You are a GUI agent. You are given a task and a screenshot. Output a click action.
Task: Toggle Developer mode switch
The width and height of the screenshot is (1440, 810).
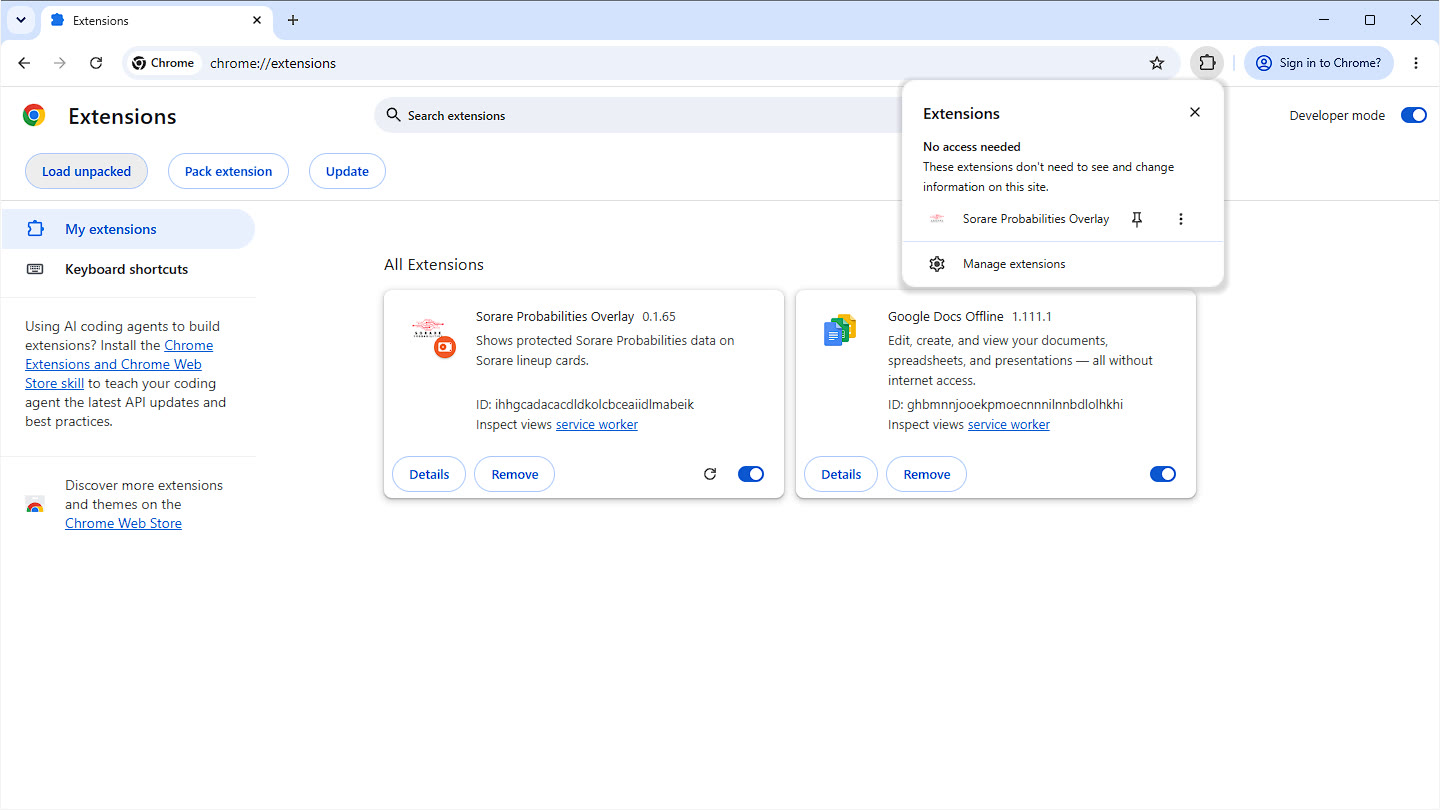[x=1414, y=115]
